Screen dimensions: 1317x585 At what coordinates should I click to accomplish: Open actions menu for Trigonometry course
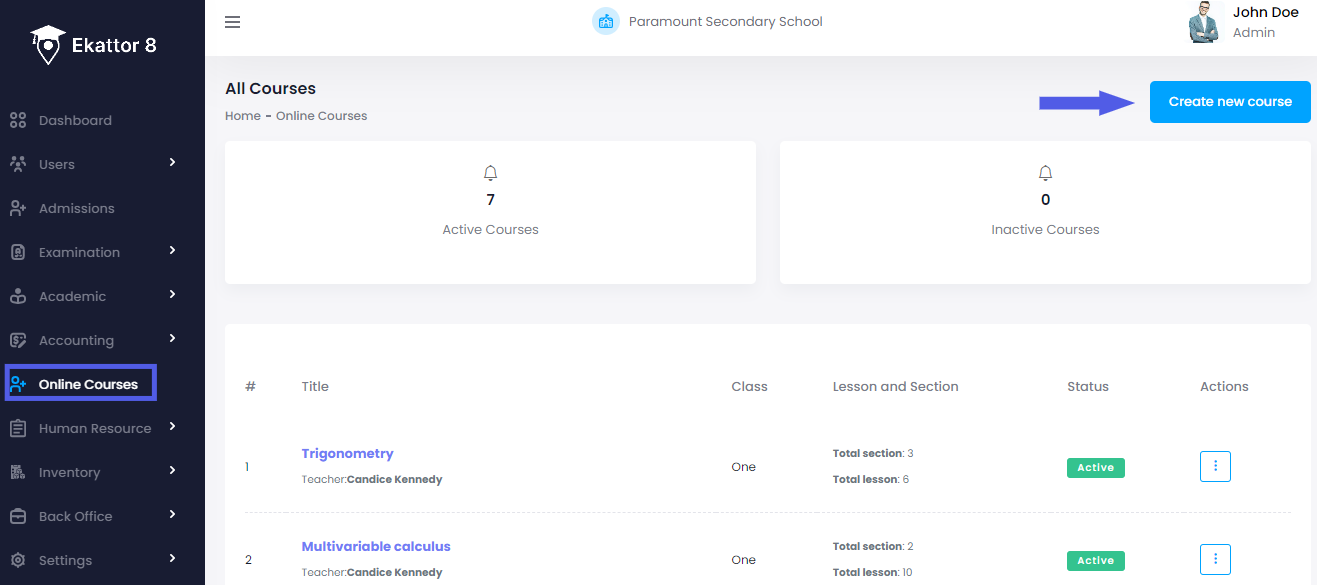coord(1215,467)
